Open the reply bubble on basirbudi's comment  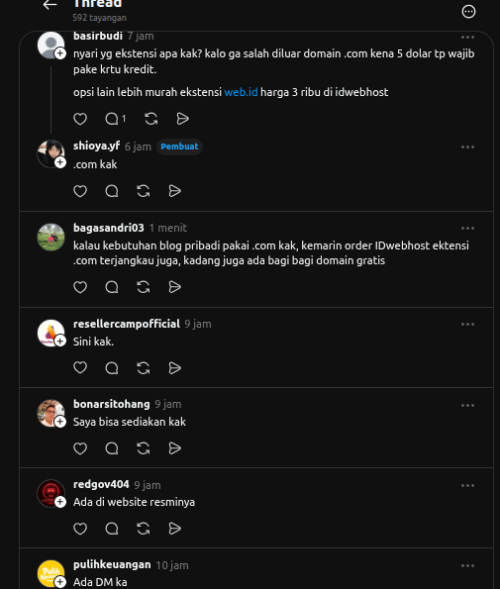tap(112, 119)
